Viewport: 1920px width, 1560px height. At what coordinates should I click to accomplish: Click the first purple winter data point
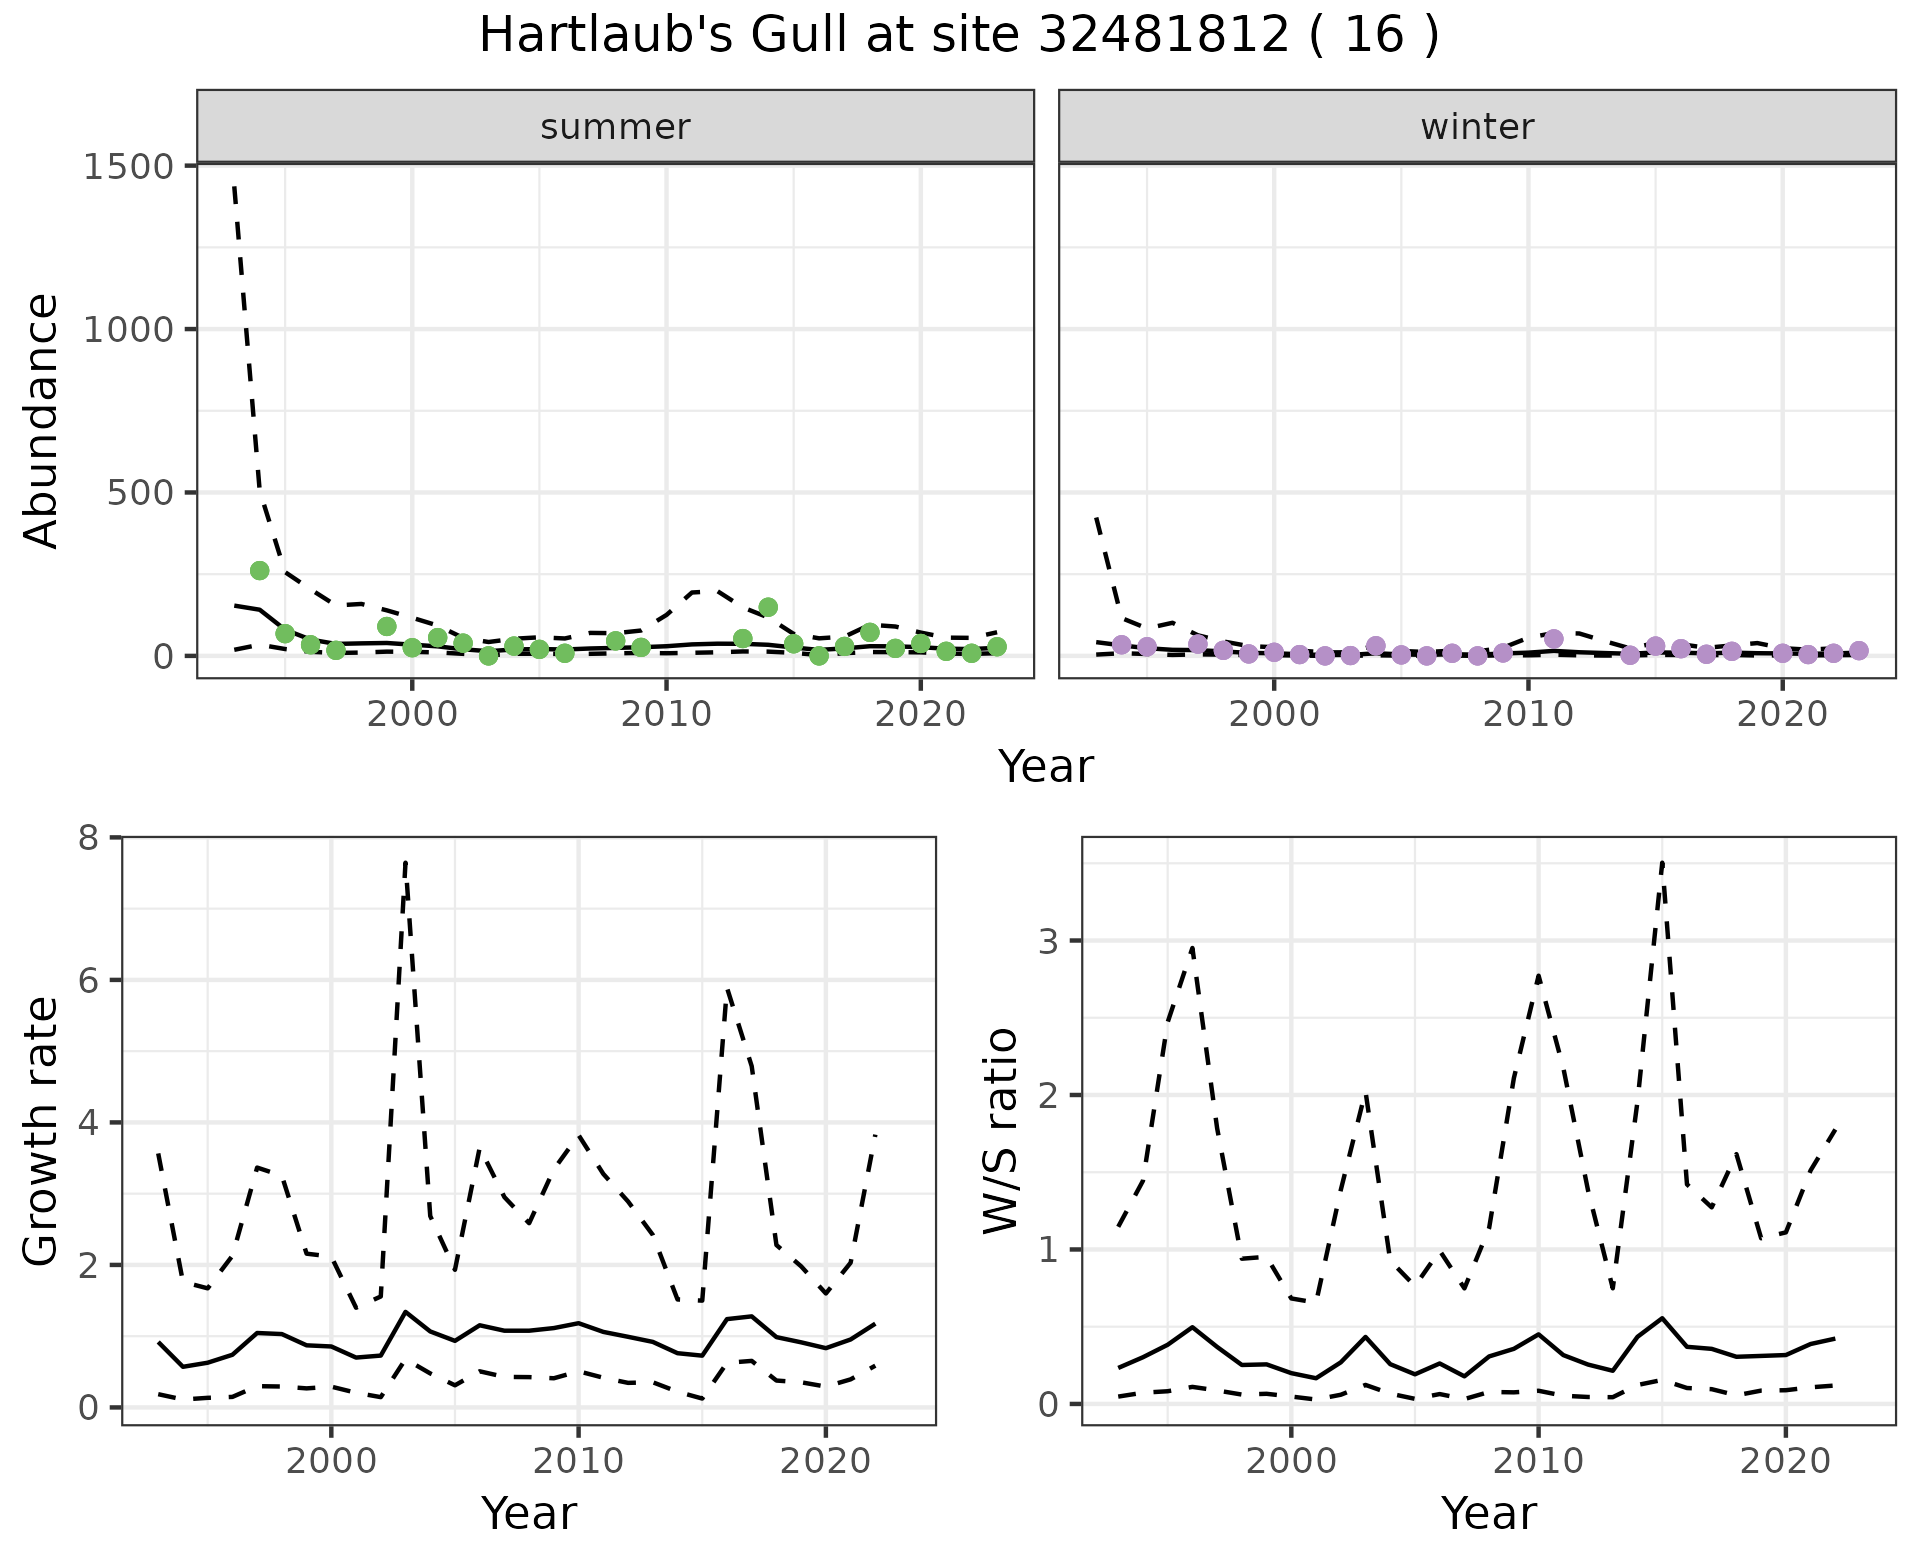coord(1121,644)
